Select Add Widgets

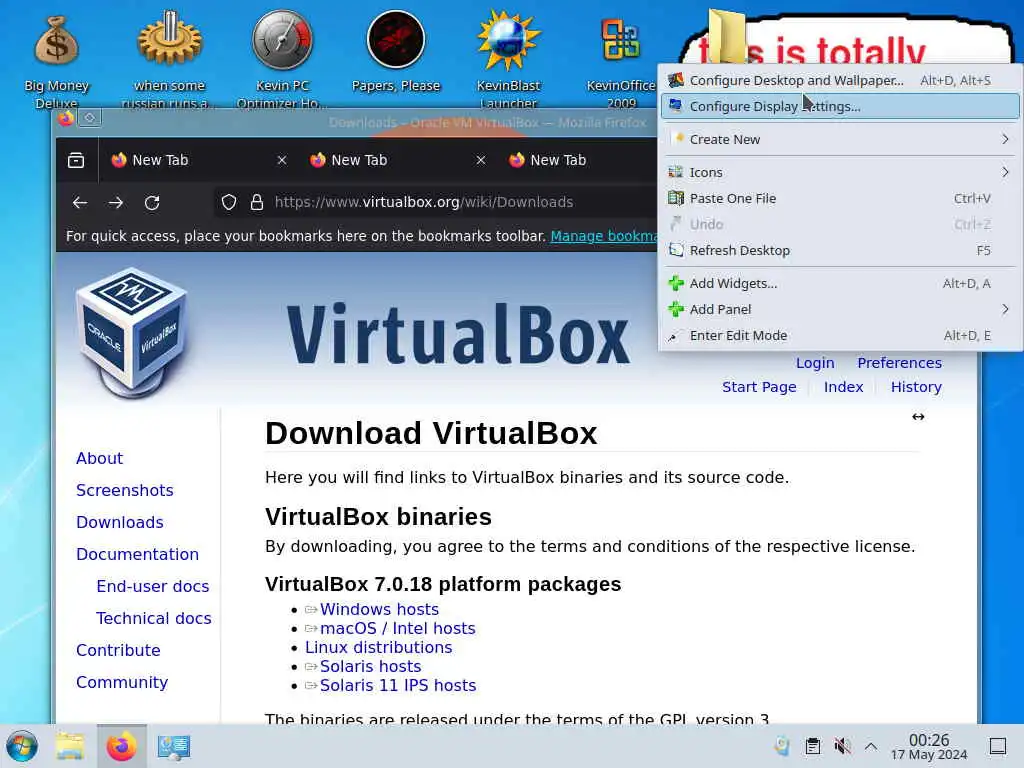coord(840,283)
